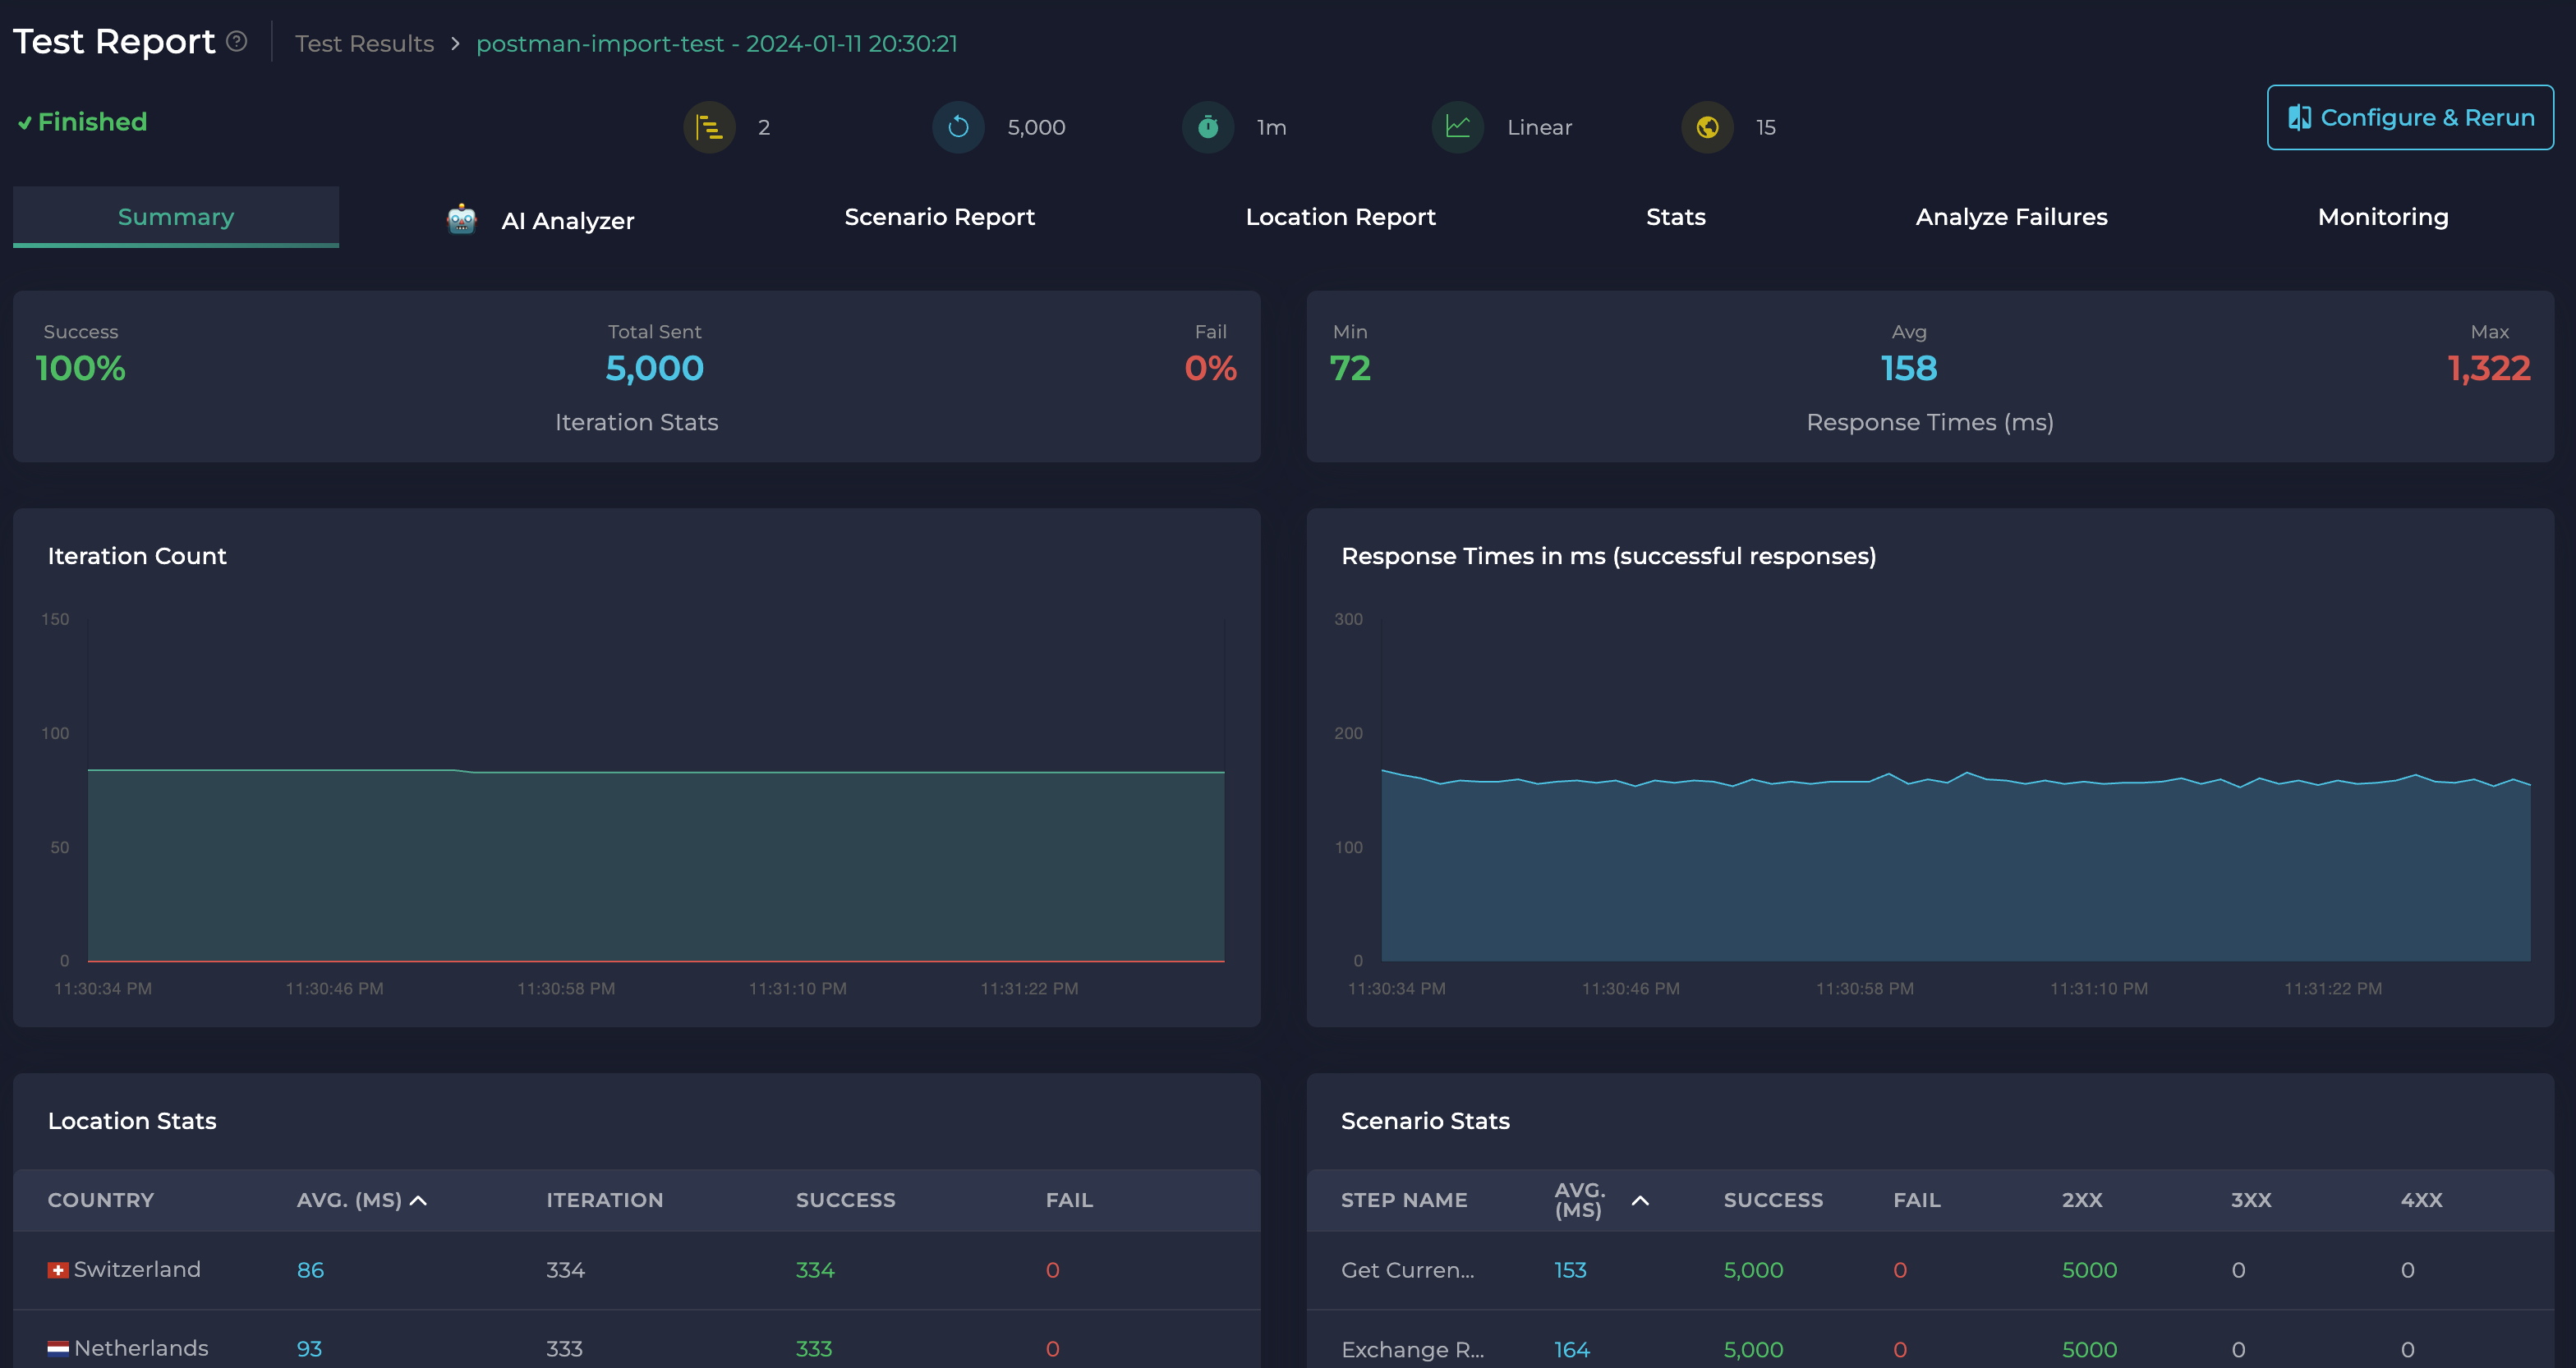Click the AI Analyzer robot icon

(461, 219)
